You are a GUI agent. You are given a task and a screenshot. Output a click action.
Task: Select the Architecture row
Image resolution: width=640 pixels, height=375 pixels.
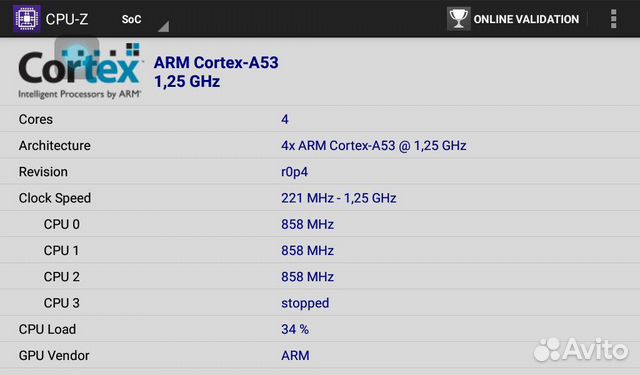[320, 145]
